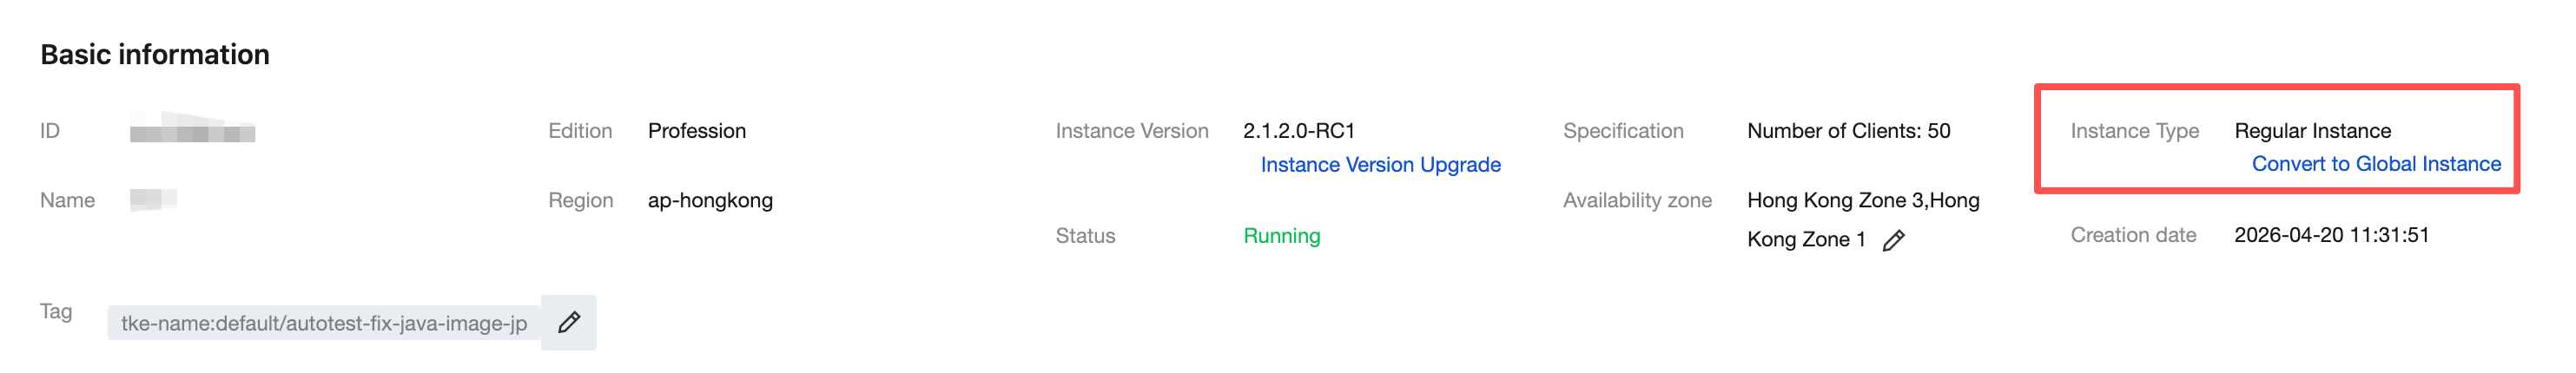The width and height of the screenshot is (2576, 373).
Task: Edit availability zone with pencil icon
Action: coord(1893,240)
